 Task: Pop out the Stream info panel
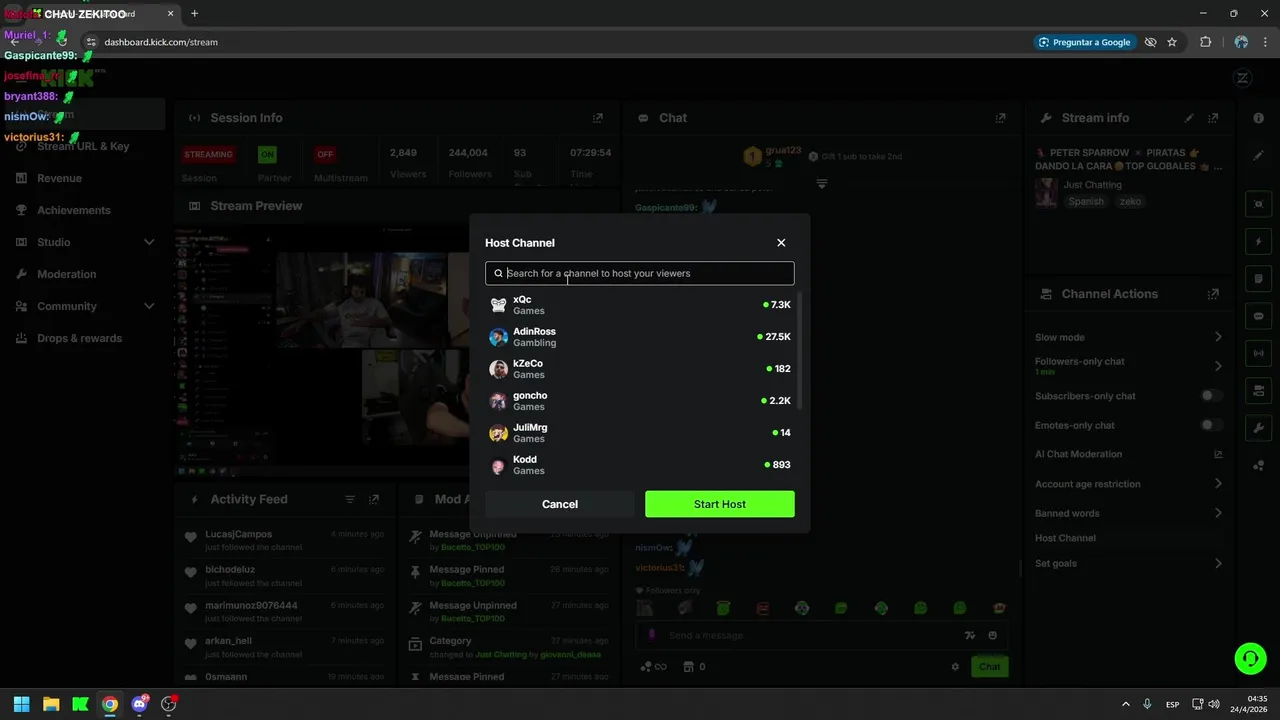tap(1213, 118)
